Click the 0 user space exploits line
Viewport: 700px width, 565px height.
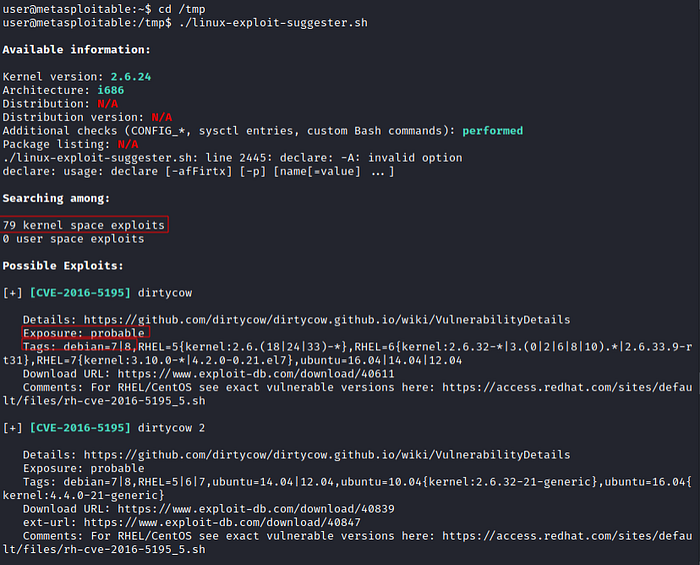(73, 239)
